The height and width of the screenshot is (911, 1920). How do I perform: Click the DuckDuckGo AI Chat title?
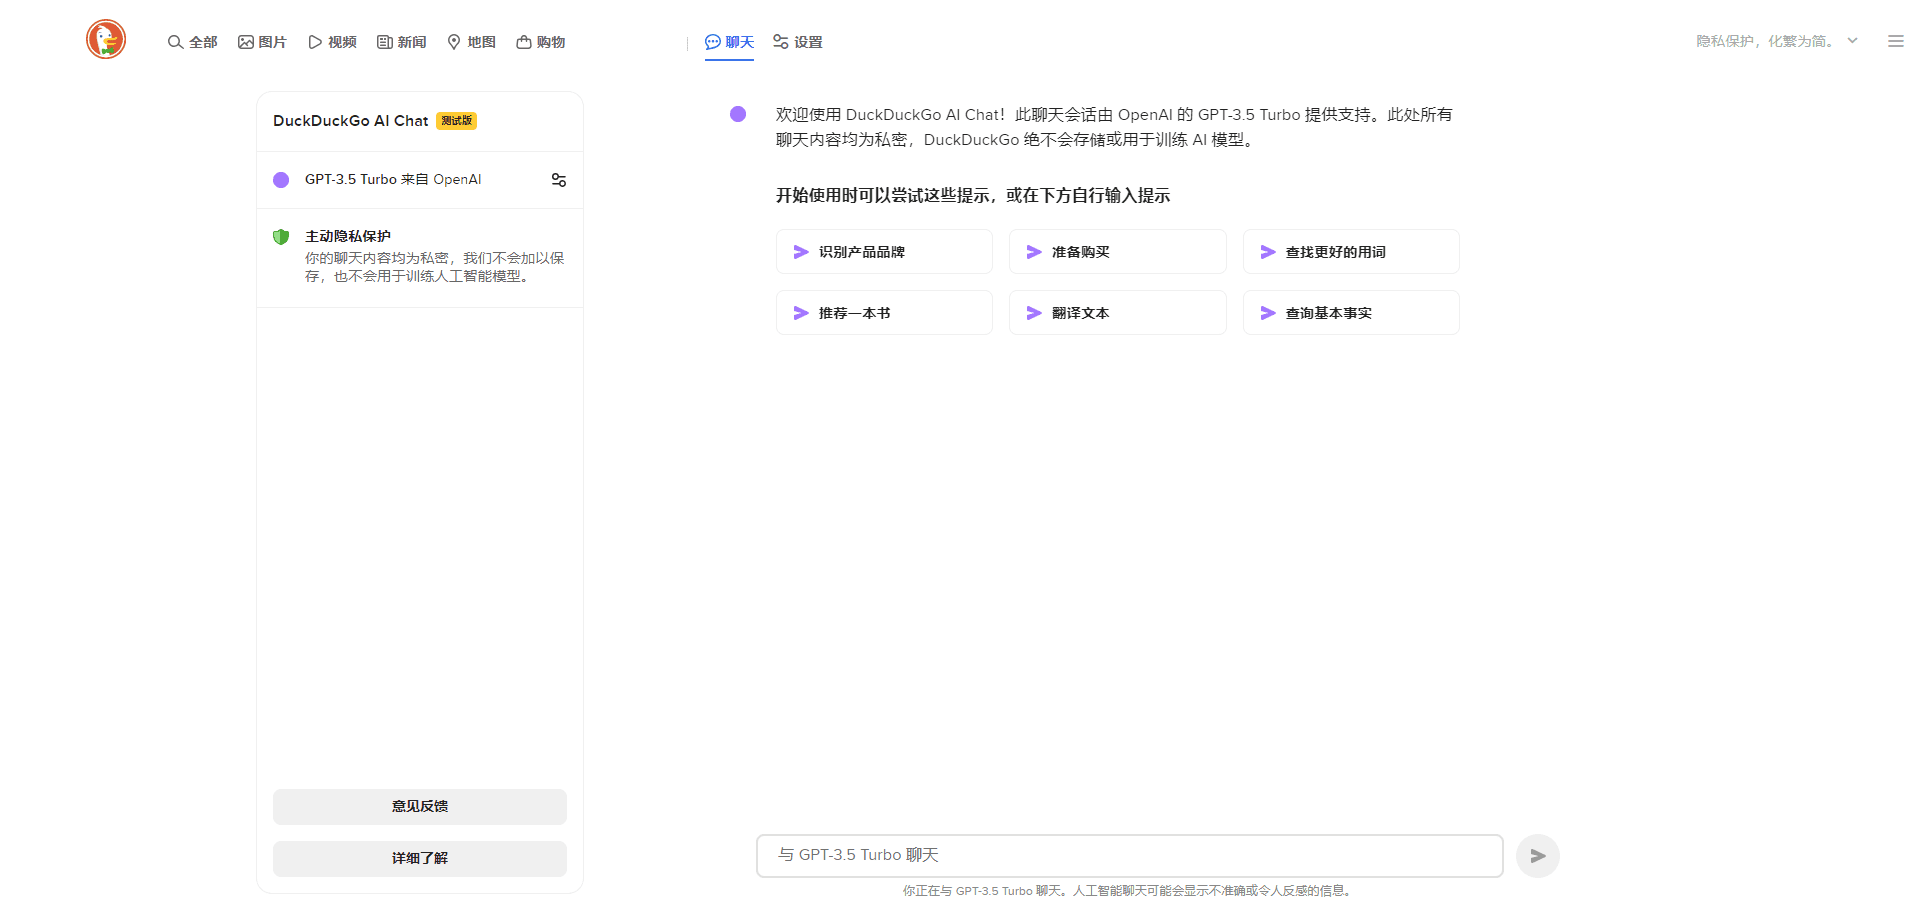pyautogui.click(x=351, y=121)
